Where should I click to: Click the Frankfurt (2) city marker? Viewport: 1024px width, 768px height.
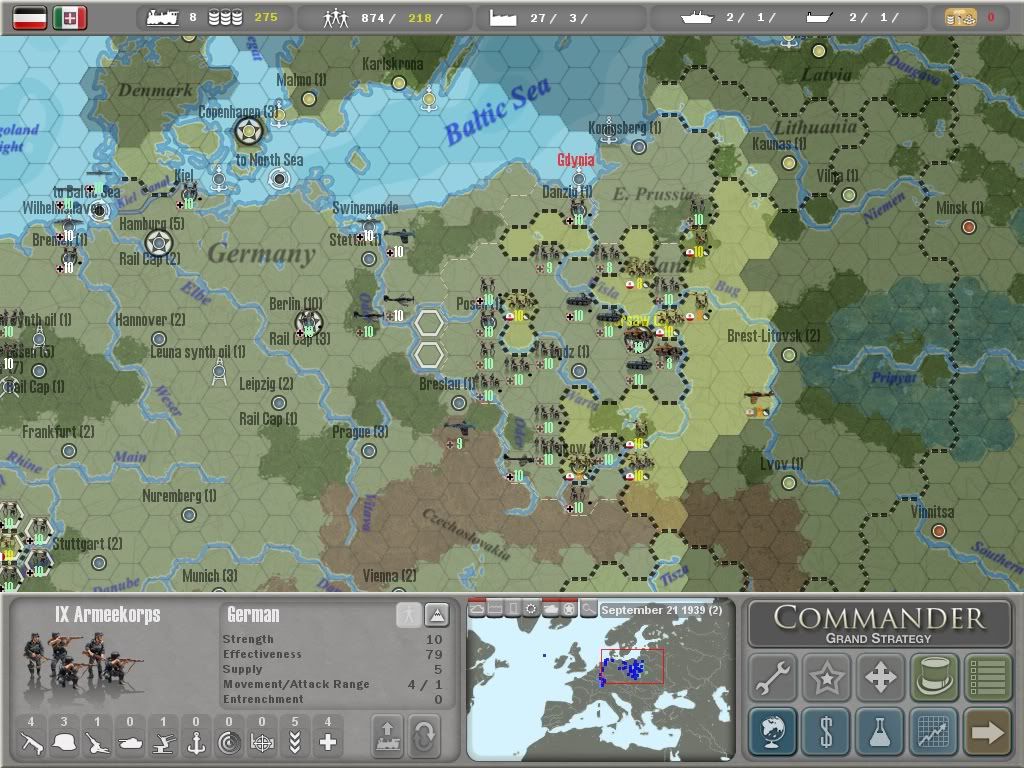[69, 451]
